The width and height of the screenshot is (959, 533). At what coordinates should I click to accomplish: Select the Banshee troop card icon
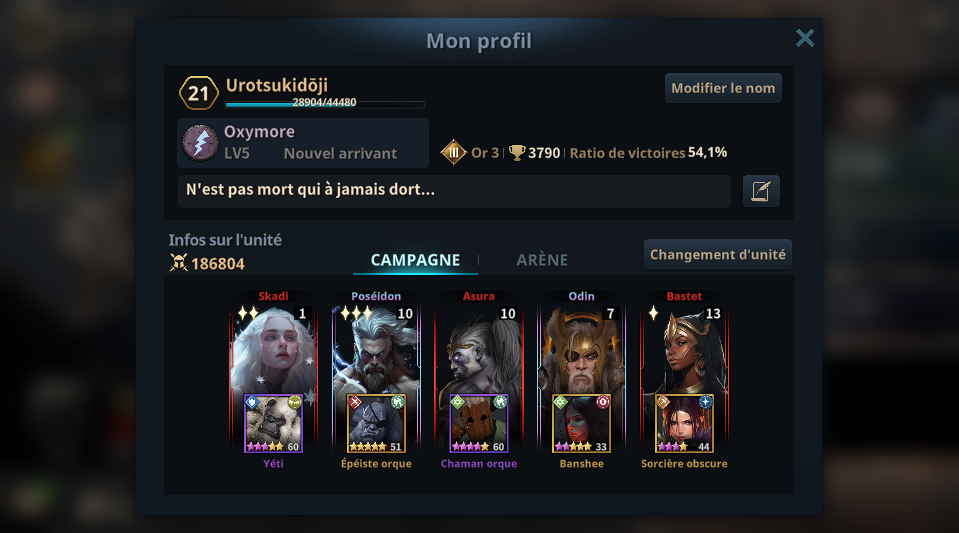[x=582, y=423]
